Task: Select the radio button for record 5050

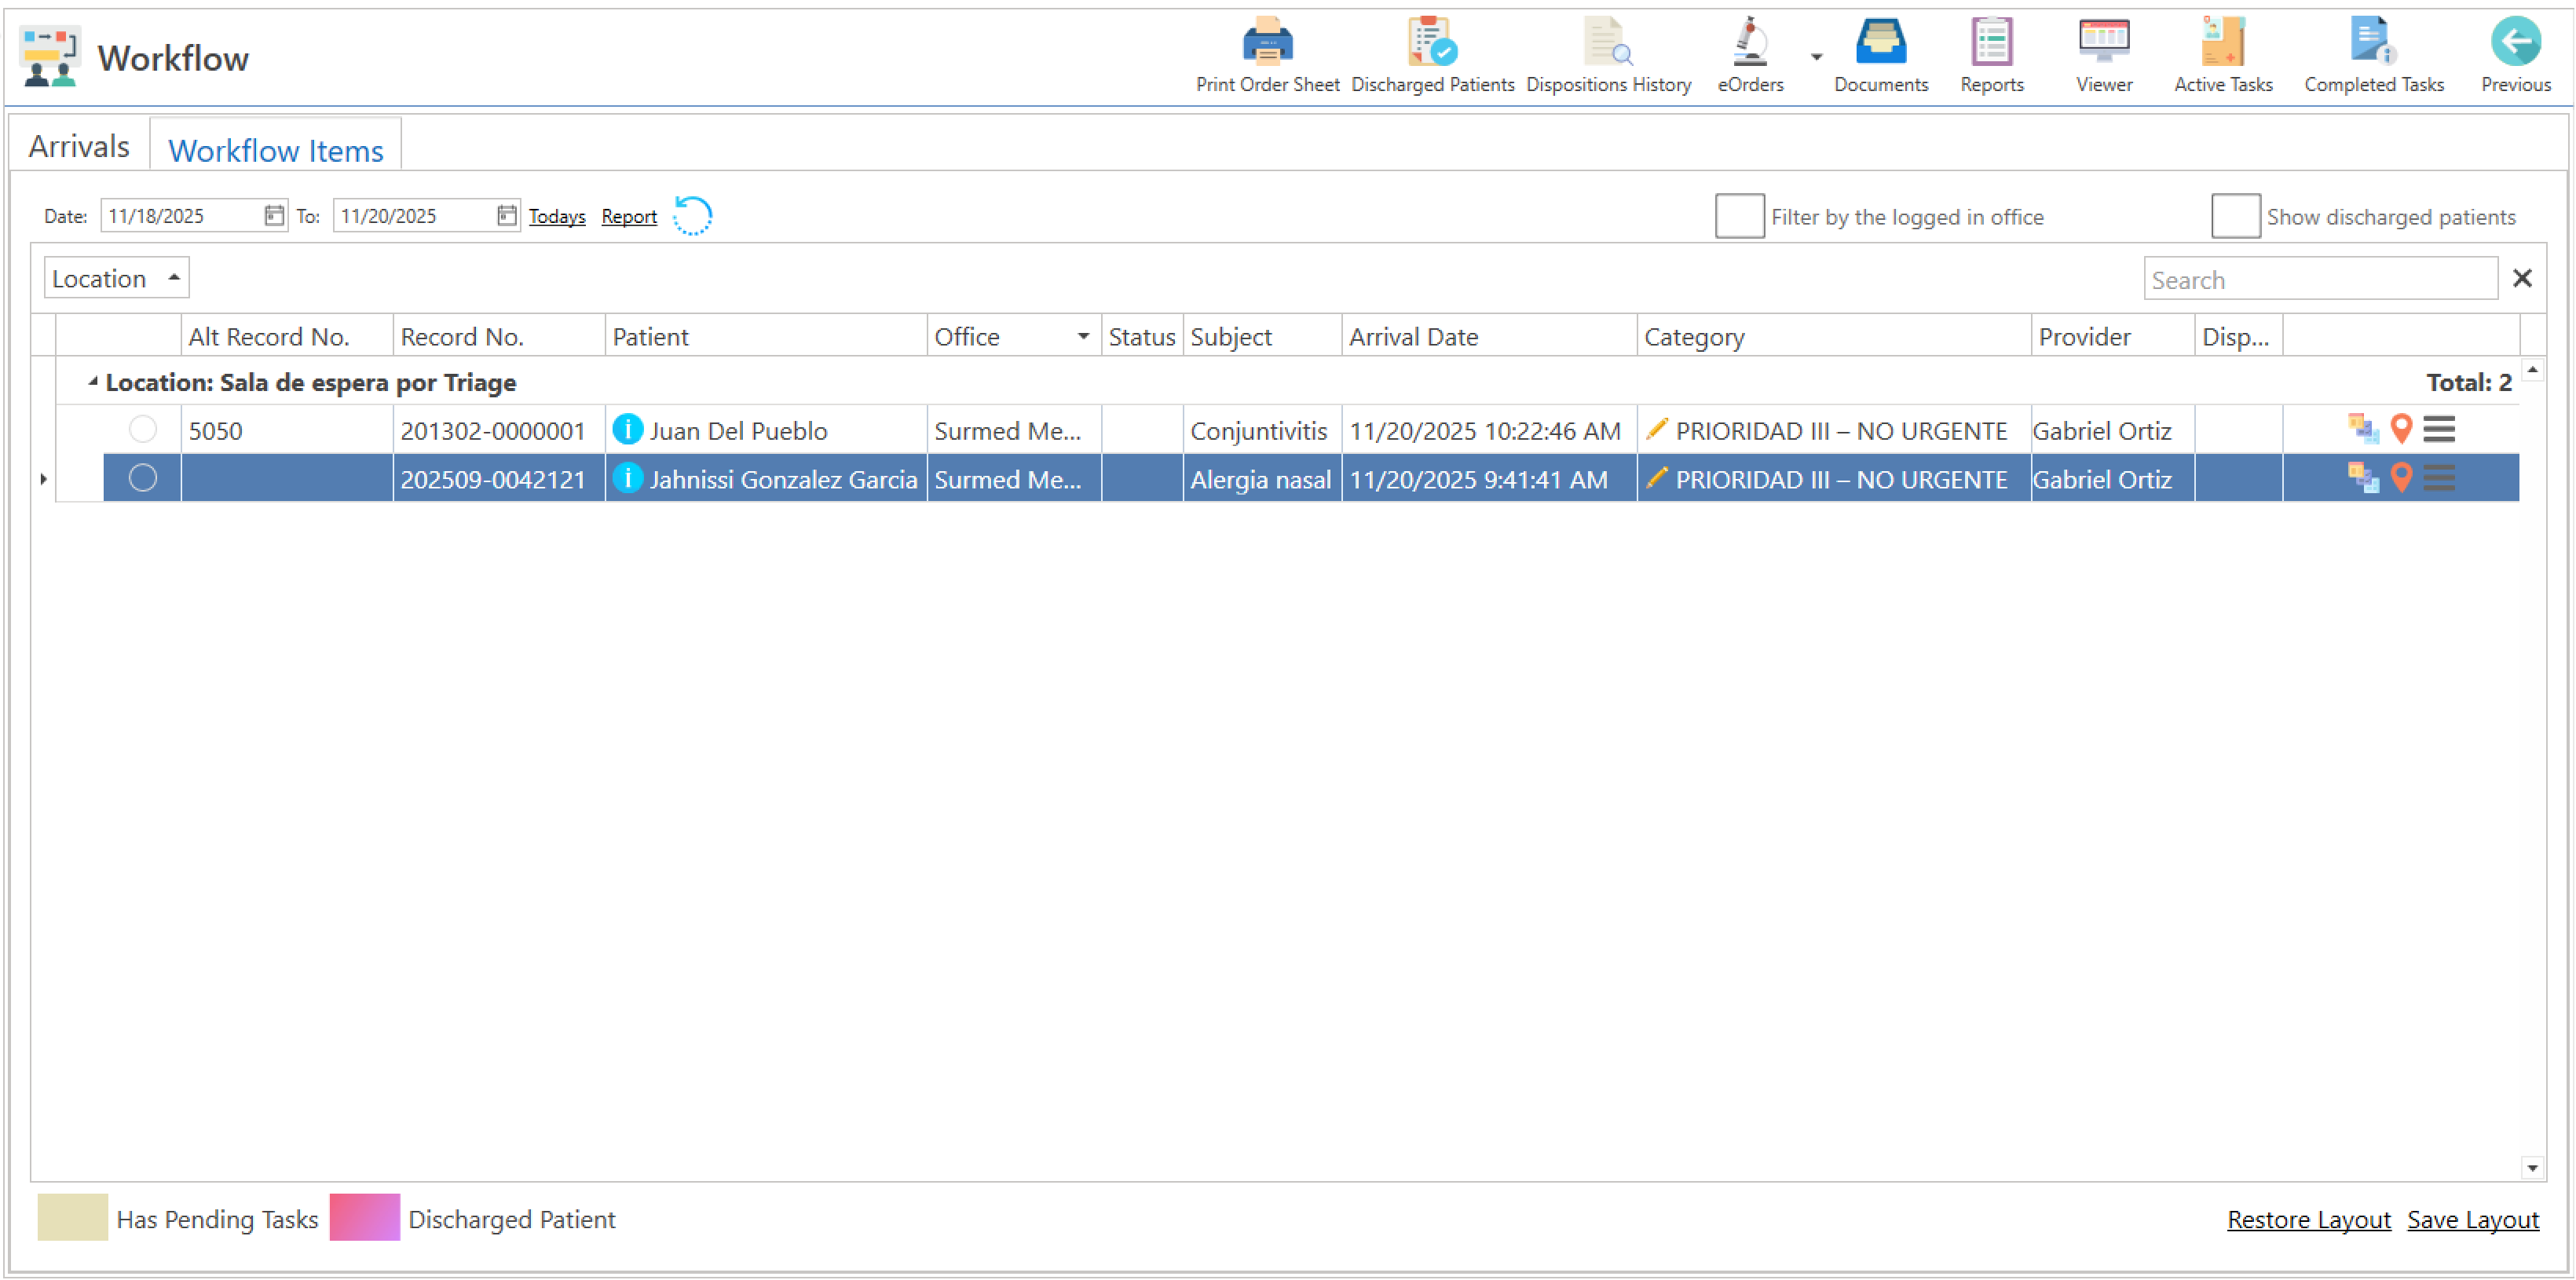Action: coord(143,430)
